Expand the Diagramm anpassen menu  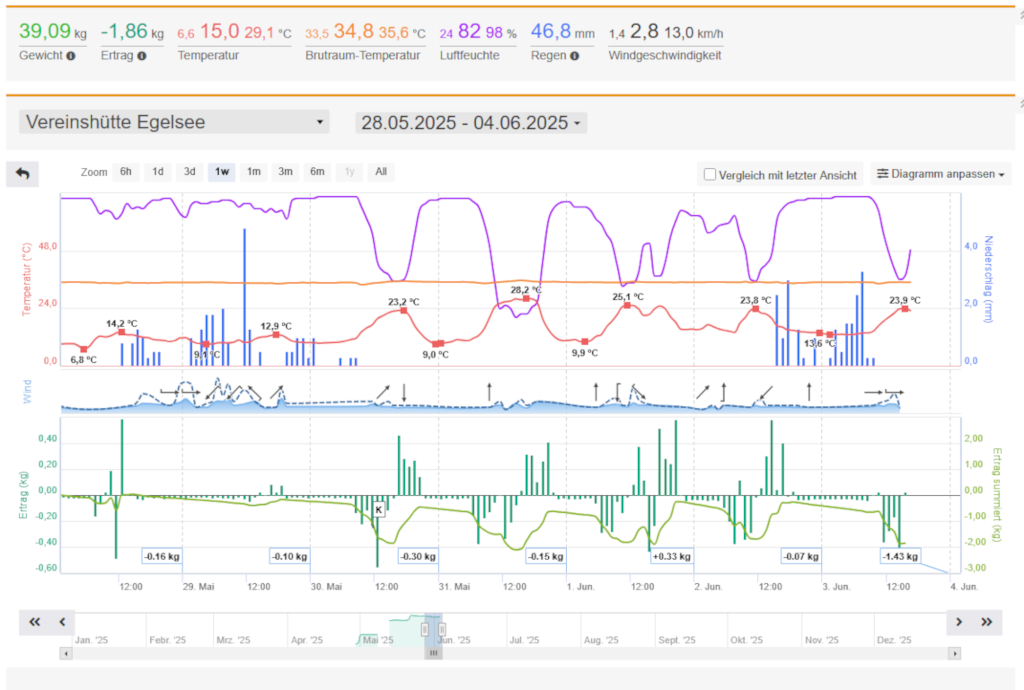[x=941, y=174]
